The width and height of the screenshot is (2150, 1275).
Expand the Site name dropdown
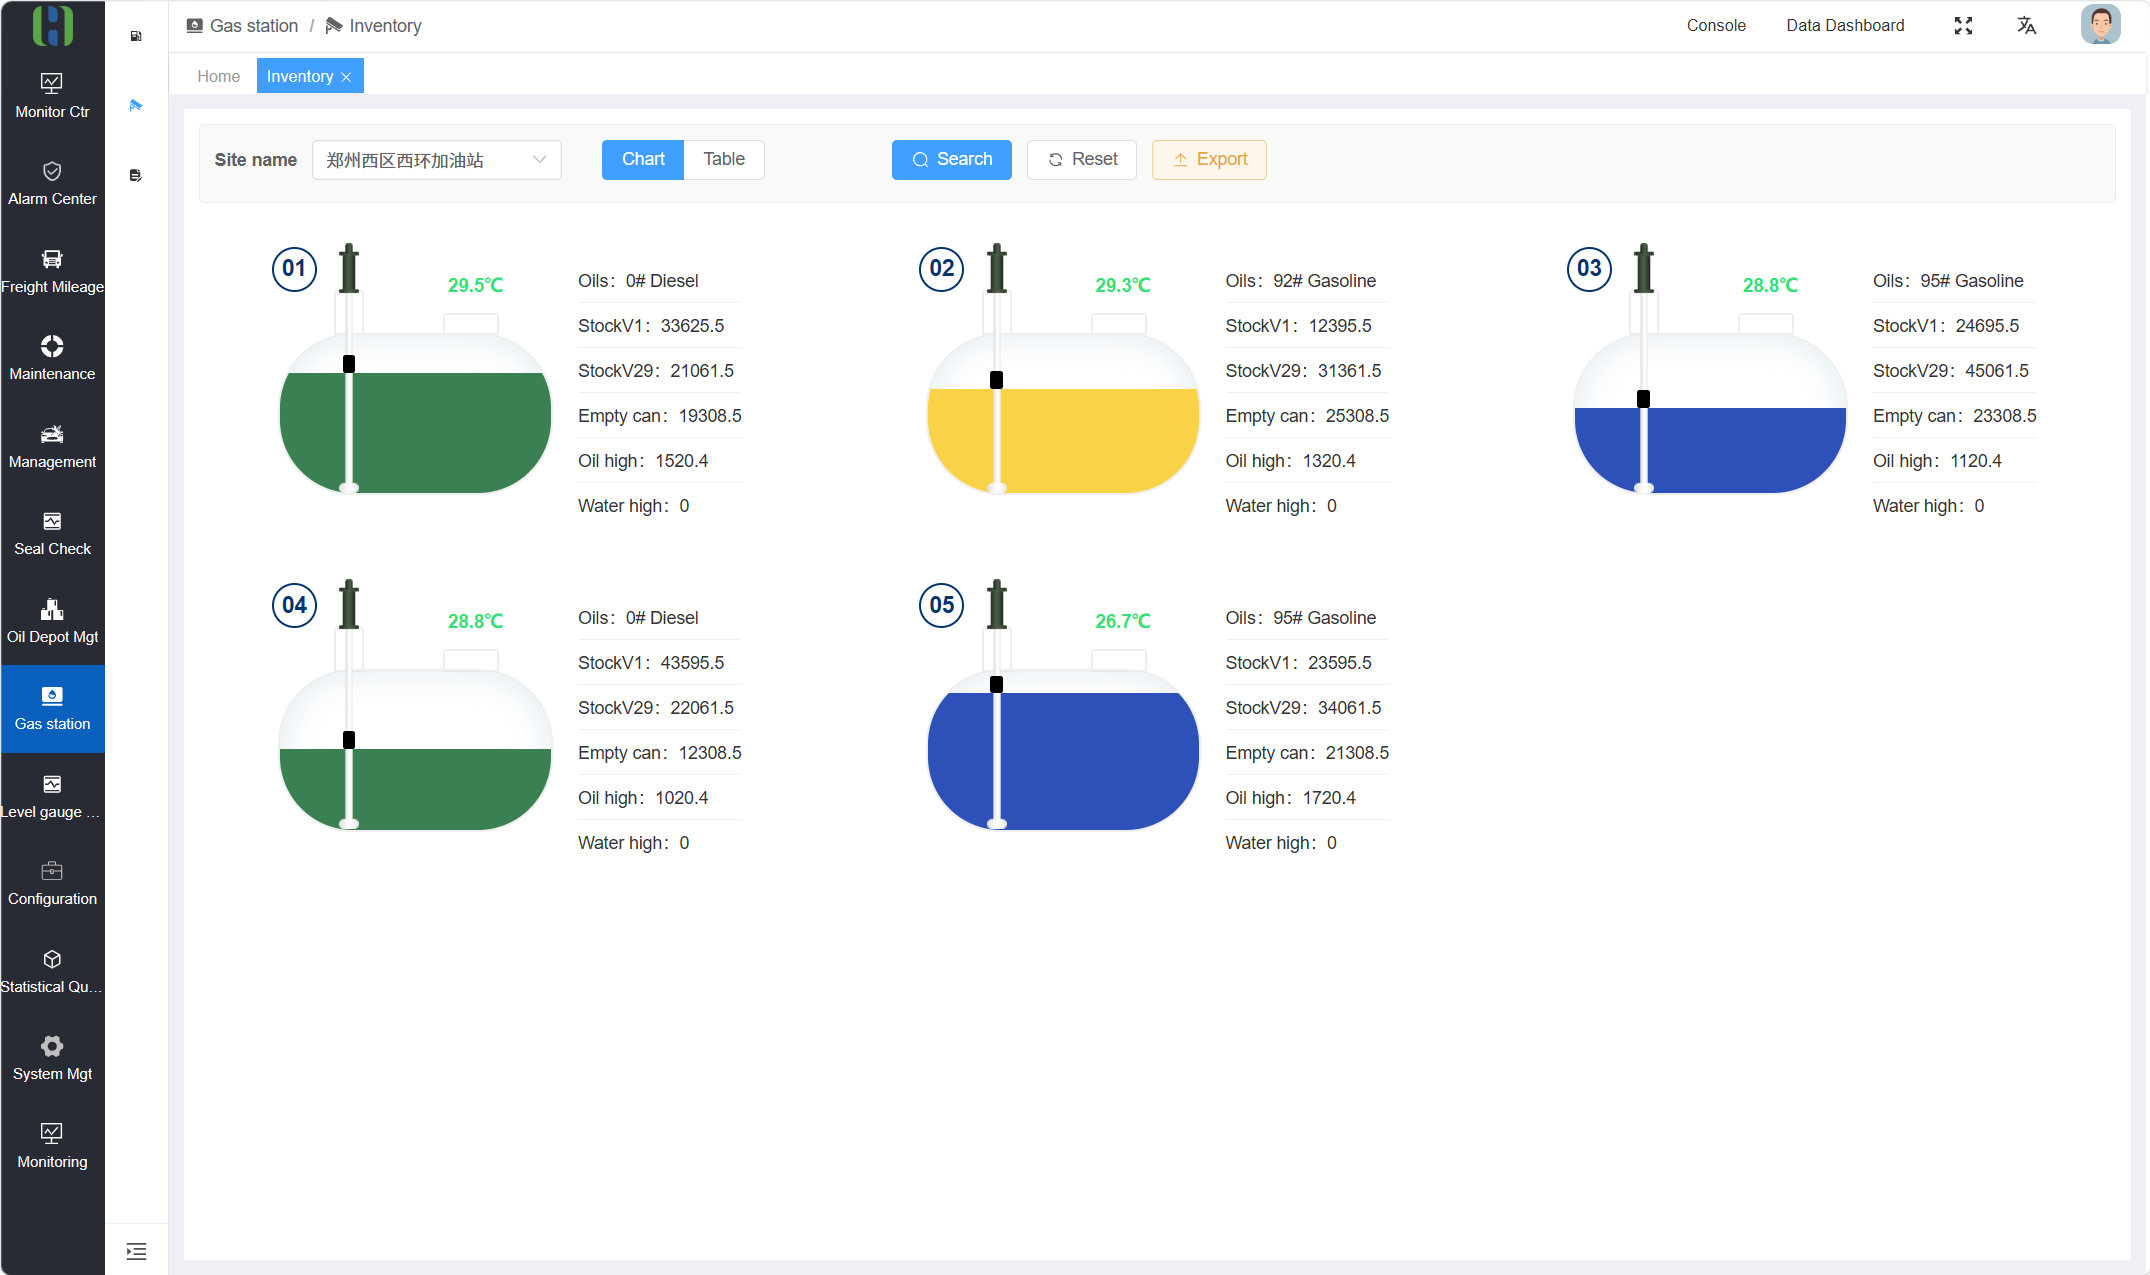tap(437, 160)
